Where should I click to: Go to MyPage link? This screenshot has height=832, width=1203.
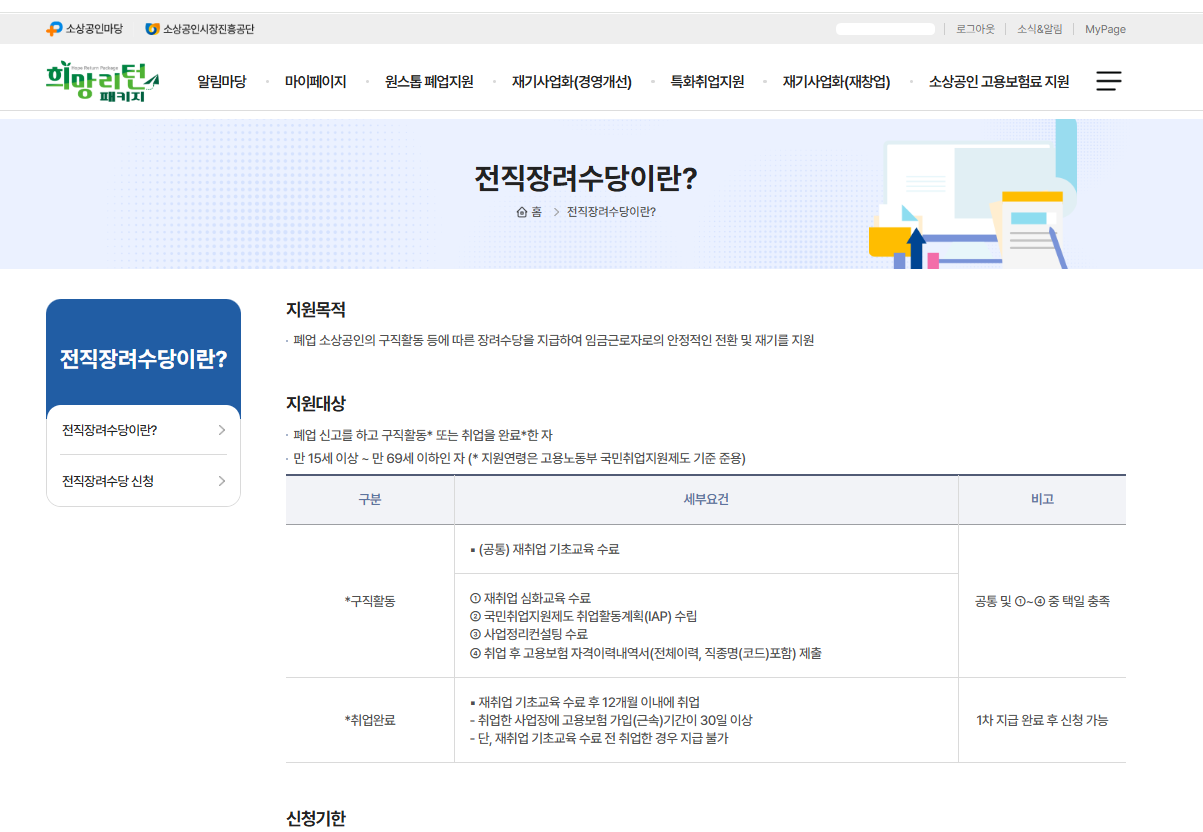point(1105,29)
